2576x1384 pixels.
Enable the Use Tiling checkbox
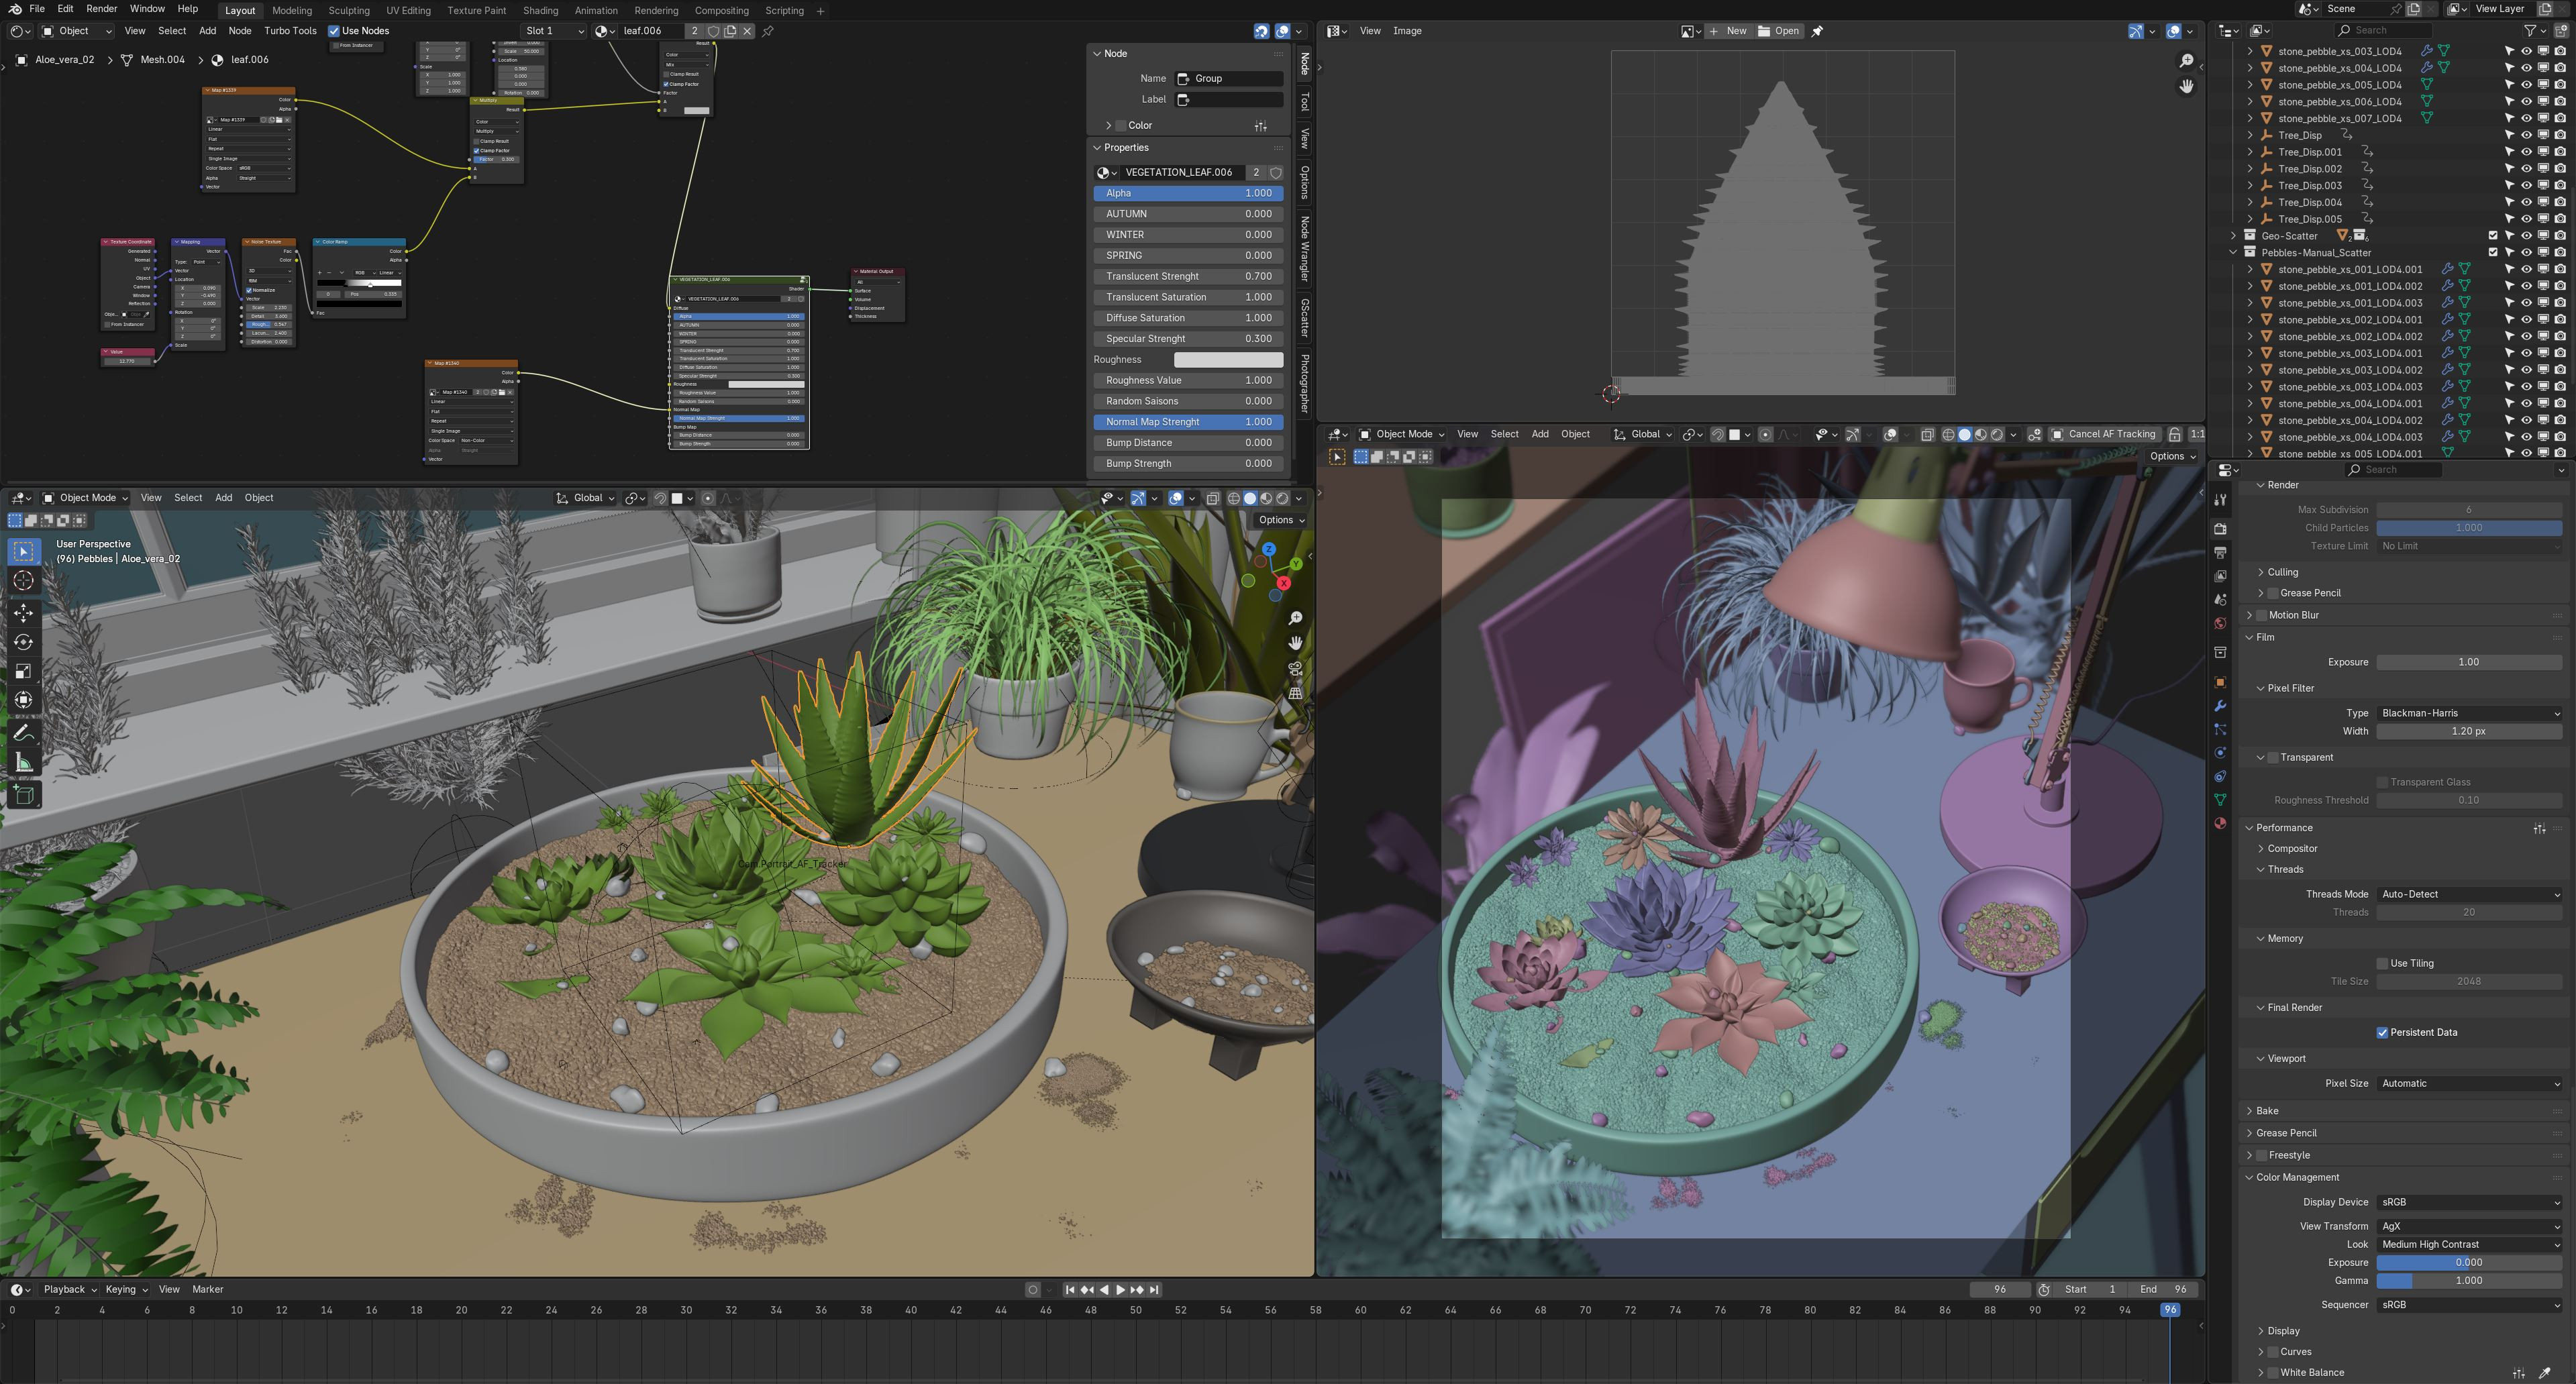click(2382, 963)
